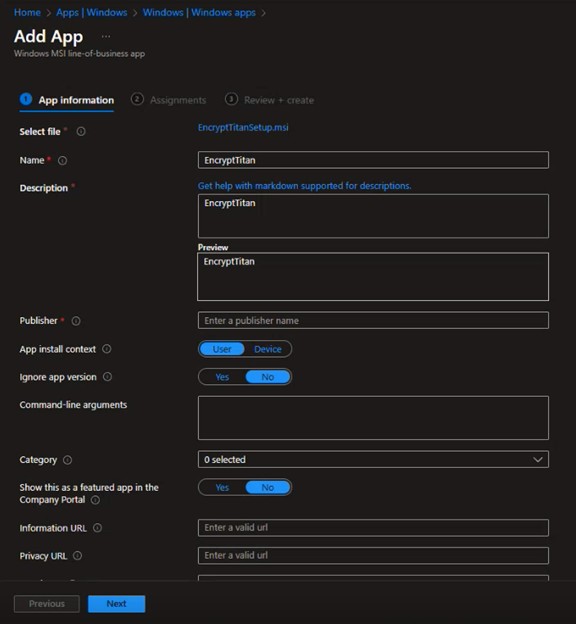This screenshot has height=624, width=576.
Task: Open the Apps | Windows breadcrumb
Action: [x=92, y=13]
